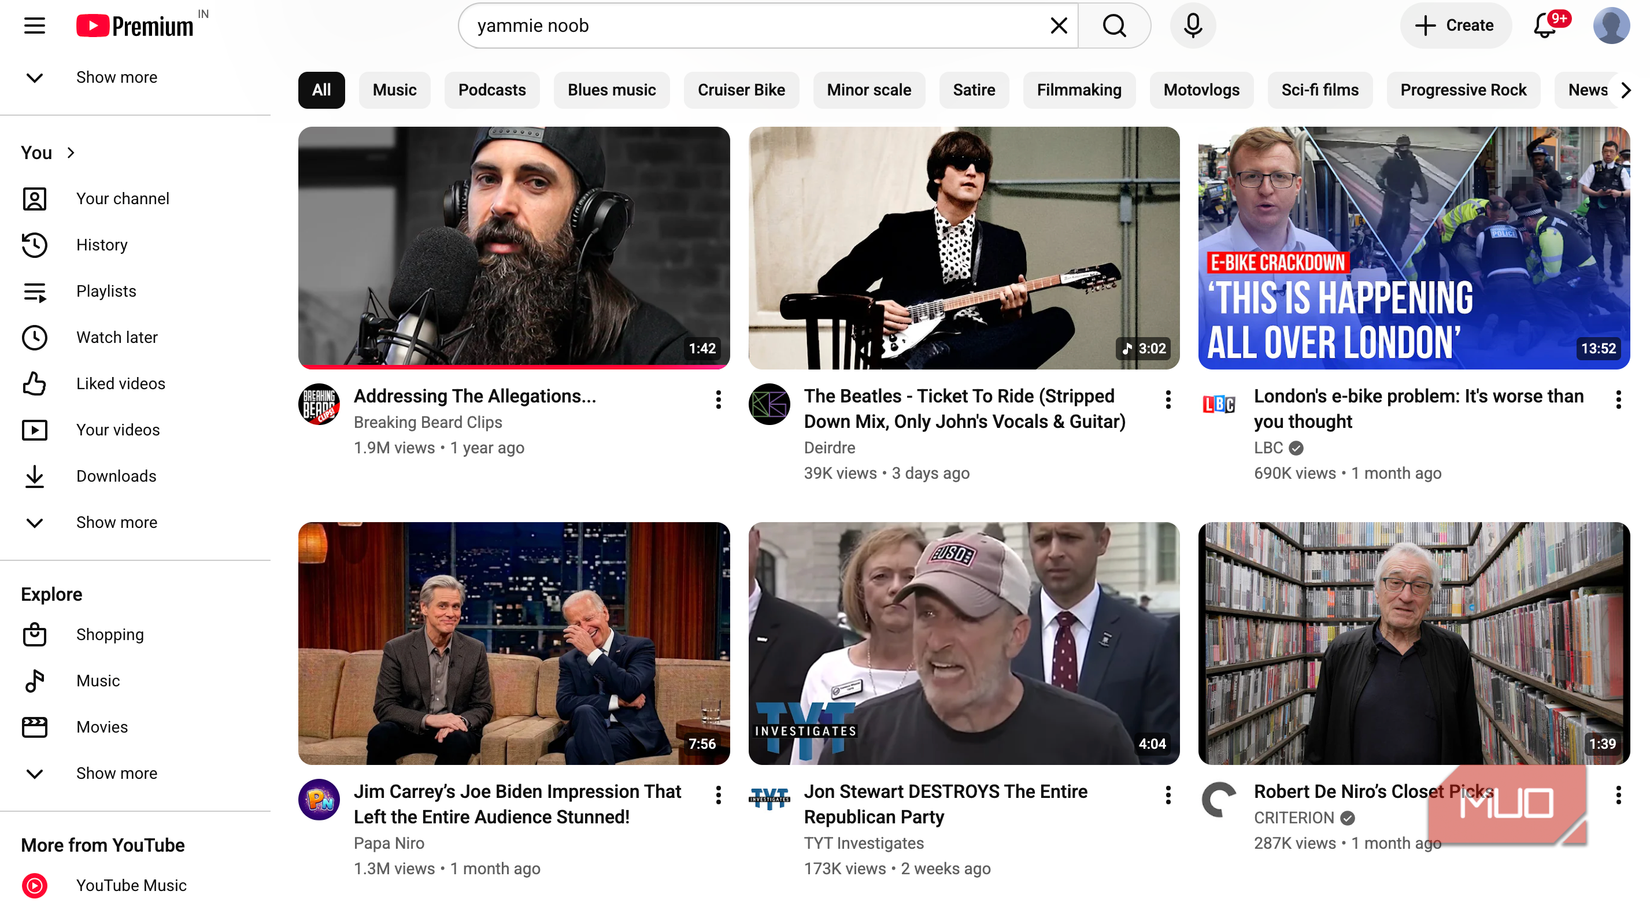Open title London's e-bike problem

(1418, 409)
